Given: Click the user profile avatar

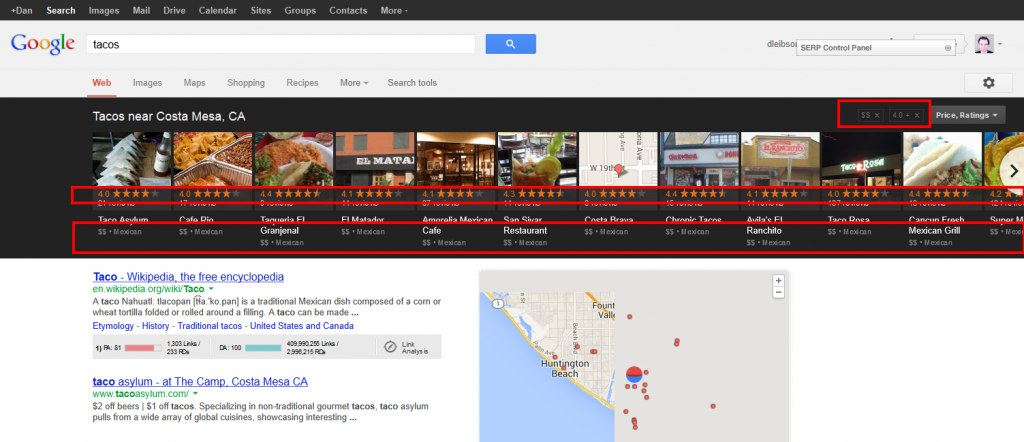Looking at the screenshot, I should coord(984,44).
